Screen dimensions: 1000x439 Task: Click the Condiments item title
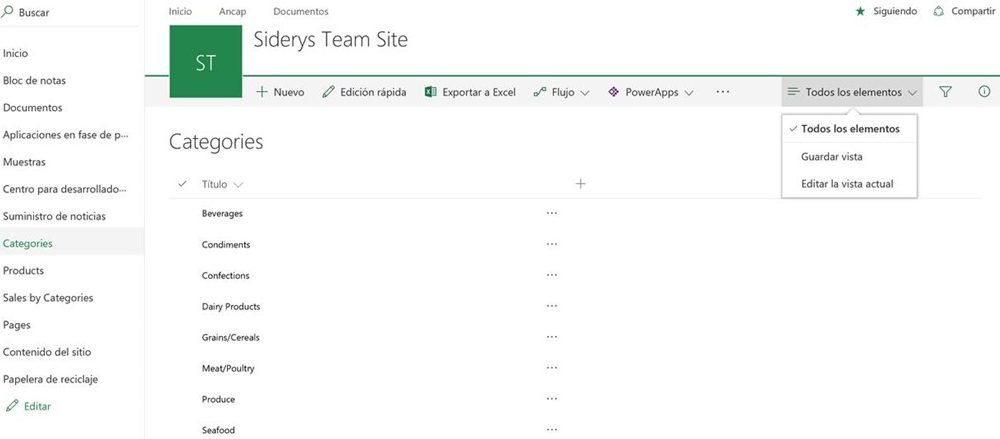[226, 244]
